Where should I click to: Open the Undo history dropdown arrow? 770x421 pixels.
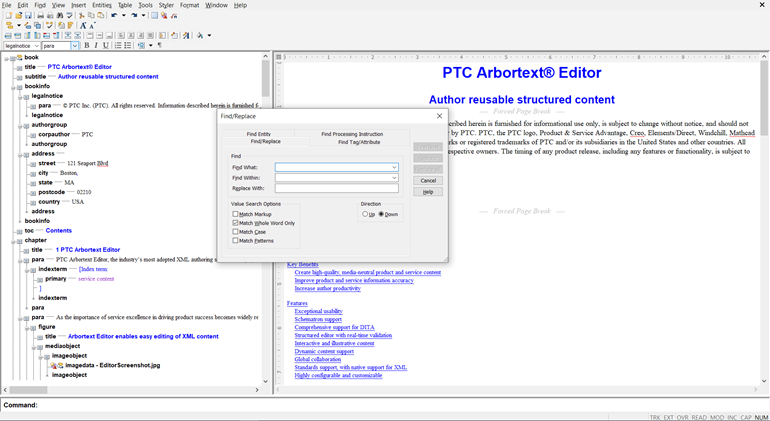click(x=124, y=15)
